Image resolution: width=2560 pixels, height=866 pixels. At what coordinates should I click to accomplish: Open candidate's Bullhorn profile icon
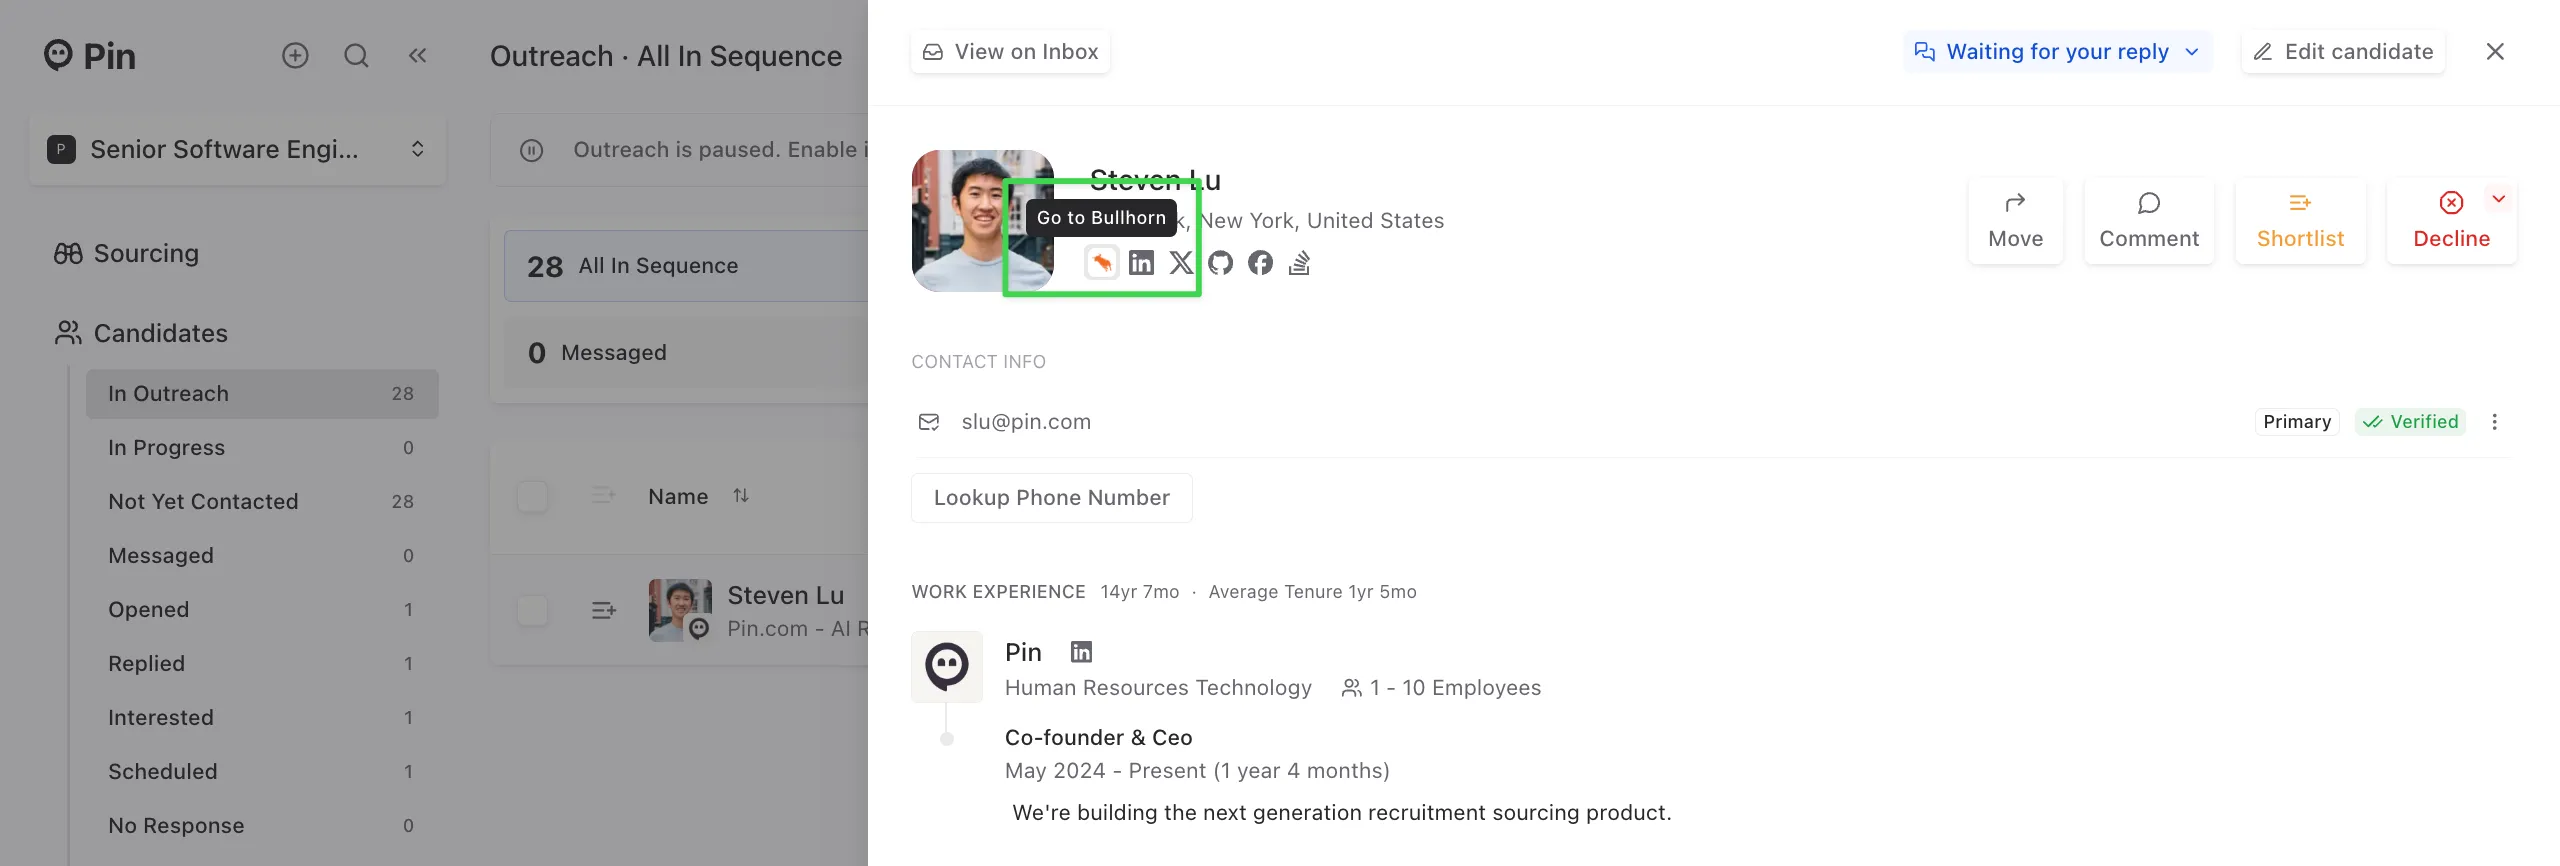(x=1101, y=263)
